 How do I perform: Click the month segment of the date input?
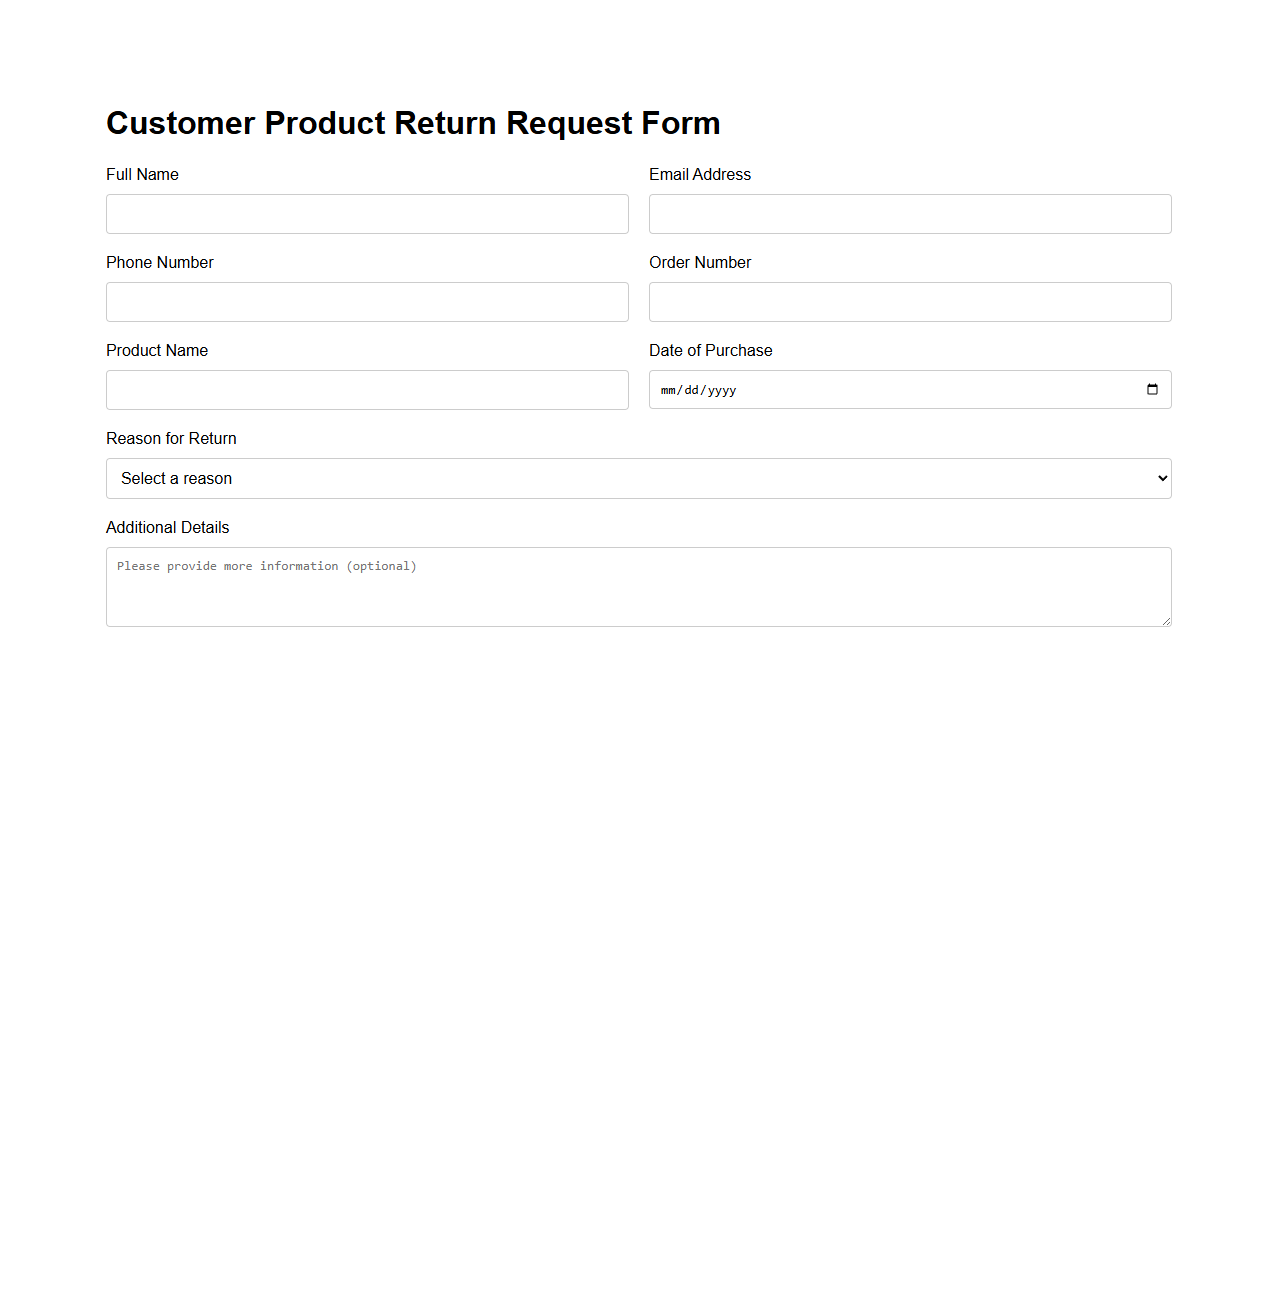pyautogui.click(x=669, y=390)
